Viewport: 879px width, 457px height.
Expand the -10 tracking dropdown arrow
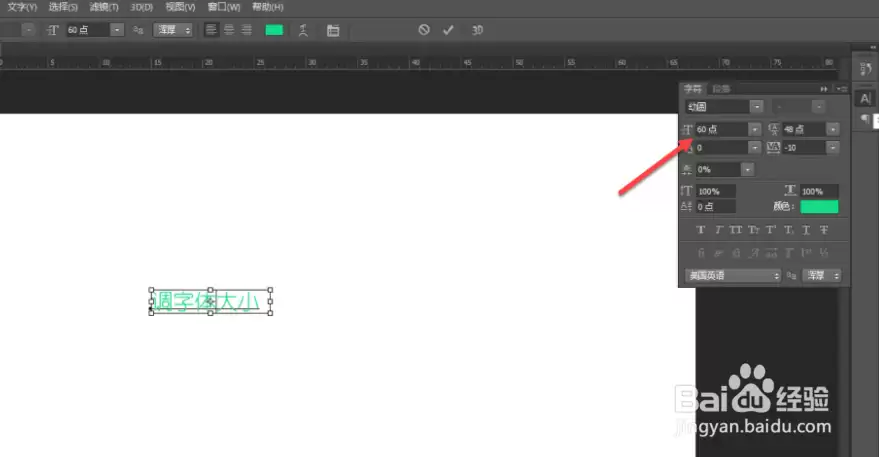click(x=833, y=147)
